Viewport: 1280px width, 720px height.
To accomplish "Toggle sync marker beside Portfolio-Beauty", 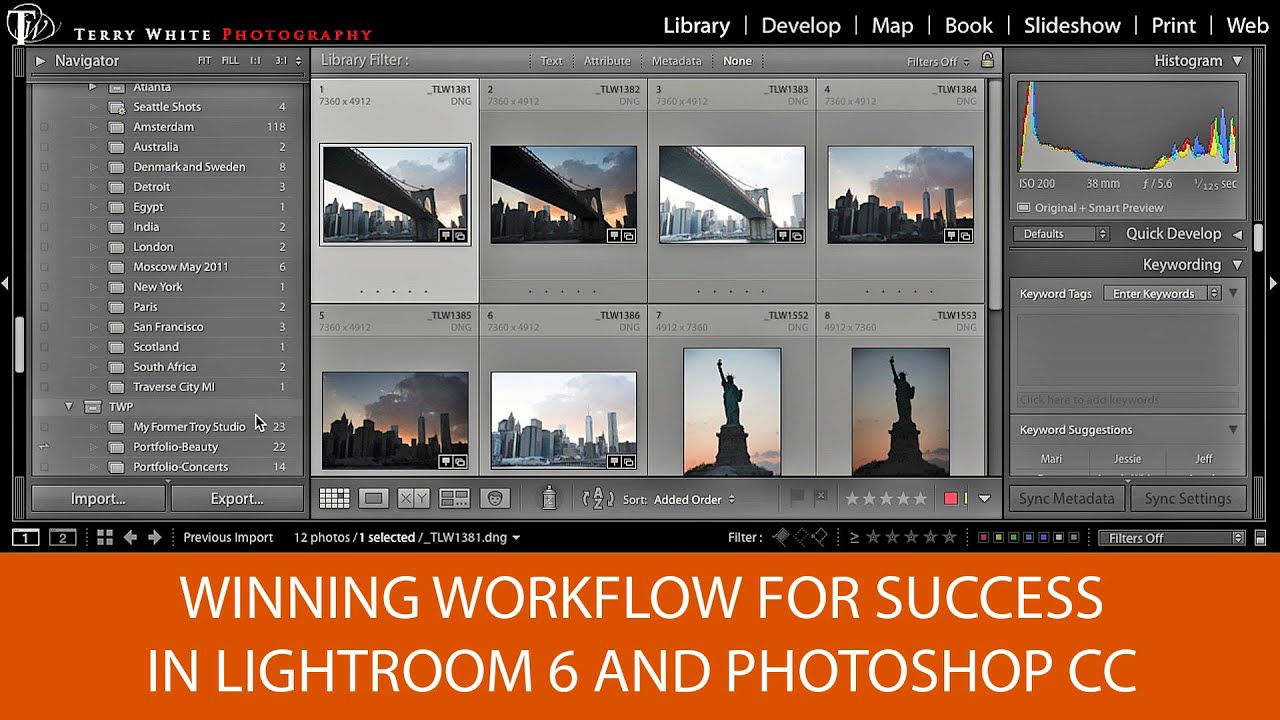I will click(x=44, y=447).
